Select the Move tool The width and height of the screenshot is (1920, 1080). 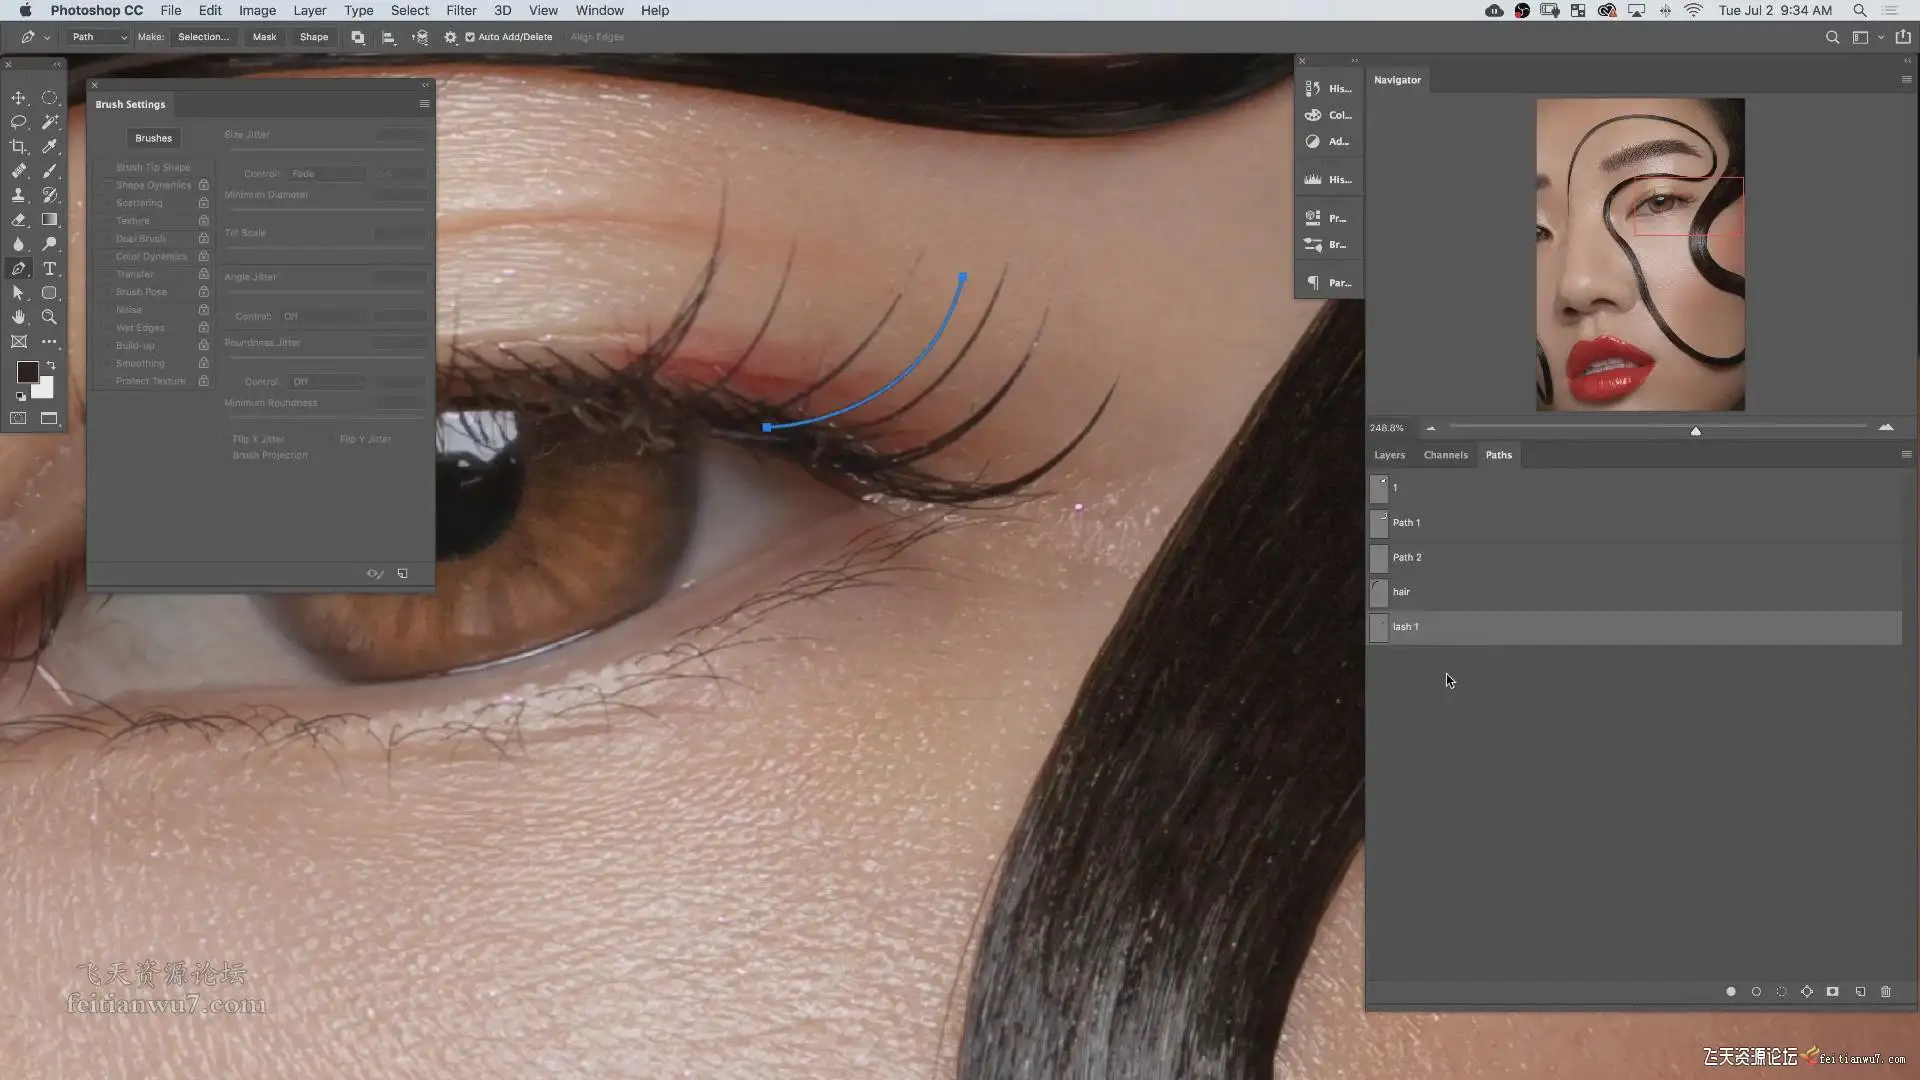coord(18,98)
